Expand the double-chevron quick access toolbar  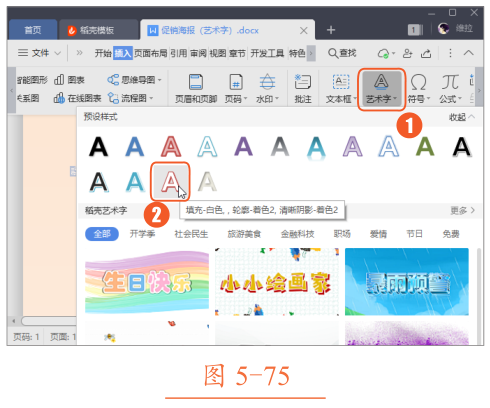click(x=79, y=53)
